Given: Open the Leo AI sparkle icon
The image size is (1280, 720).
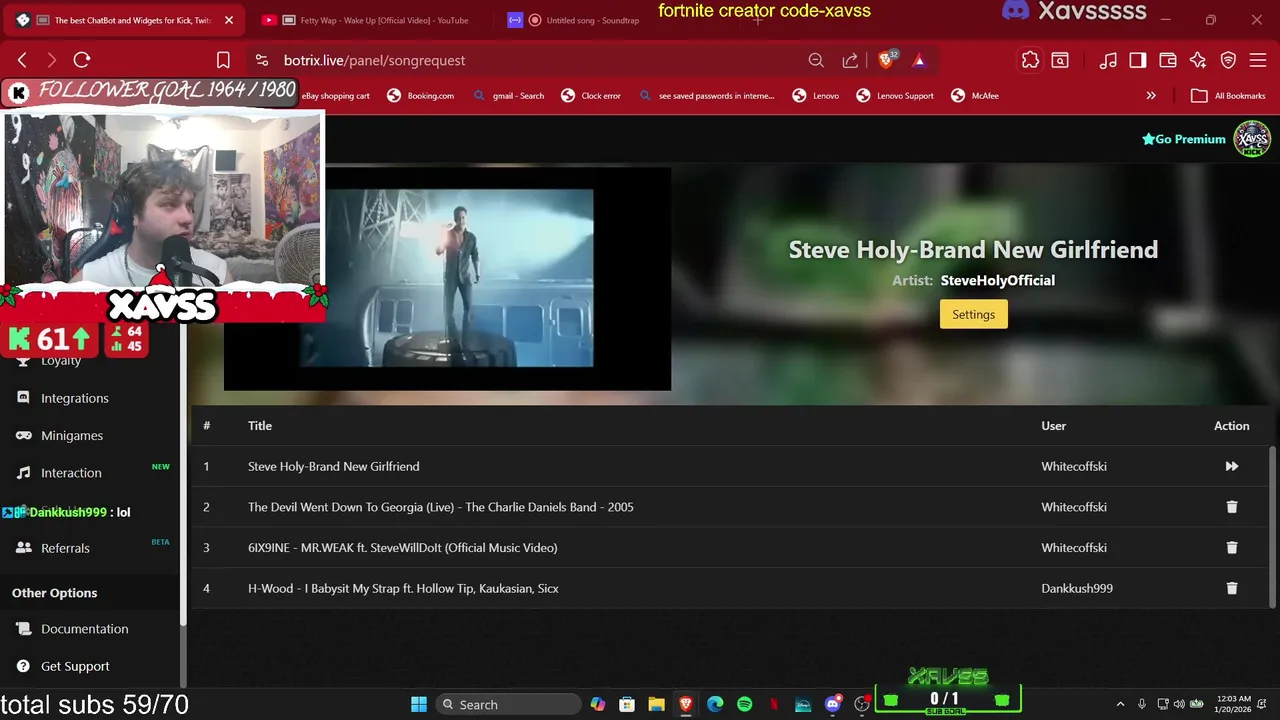Looking at the screenshot, I should tap(1198, 60).
